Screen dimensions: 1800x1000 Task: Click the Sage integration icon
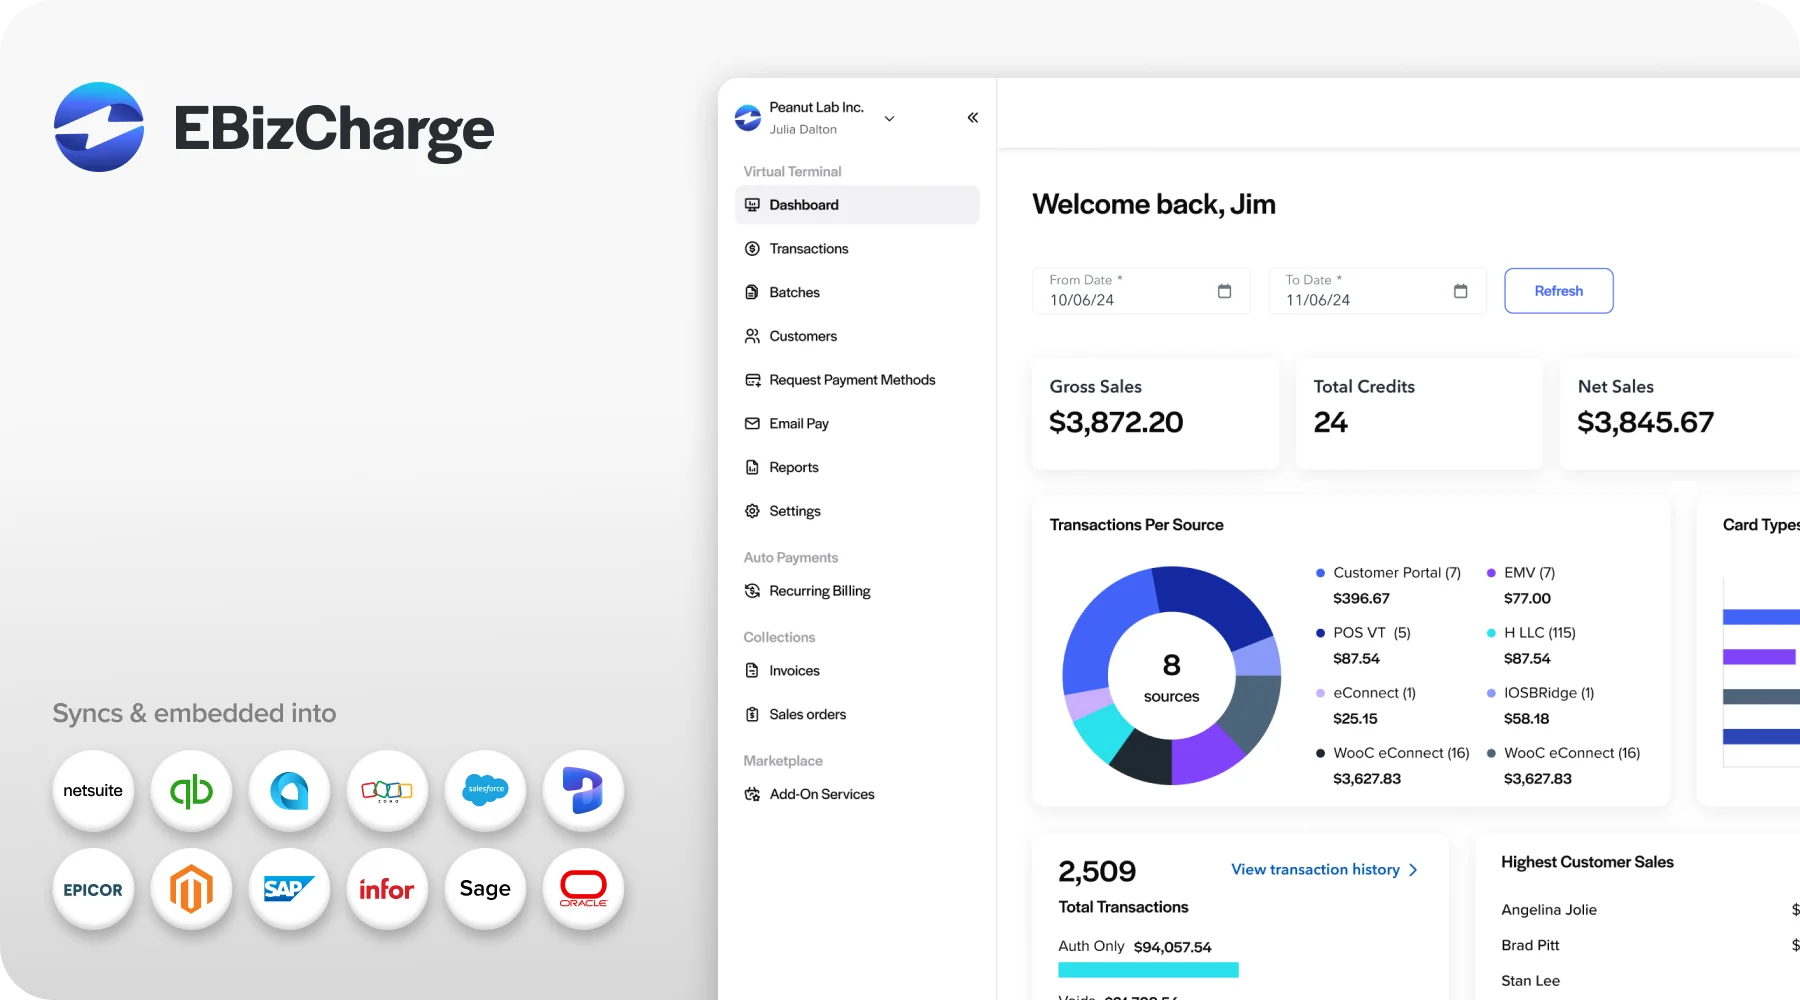point(485,888)
